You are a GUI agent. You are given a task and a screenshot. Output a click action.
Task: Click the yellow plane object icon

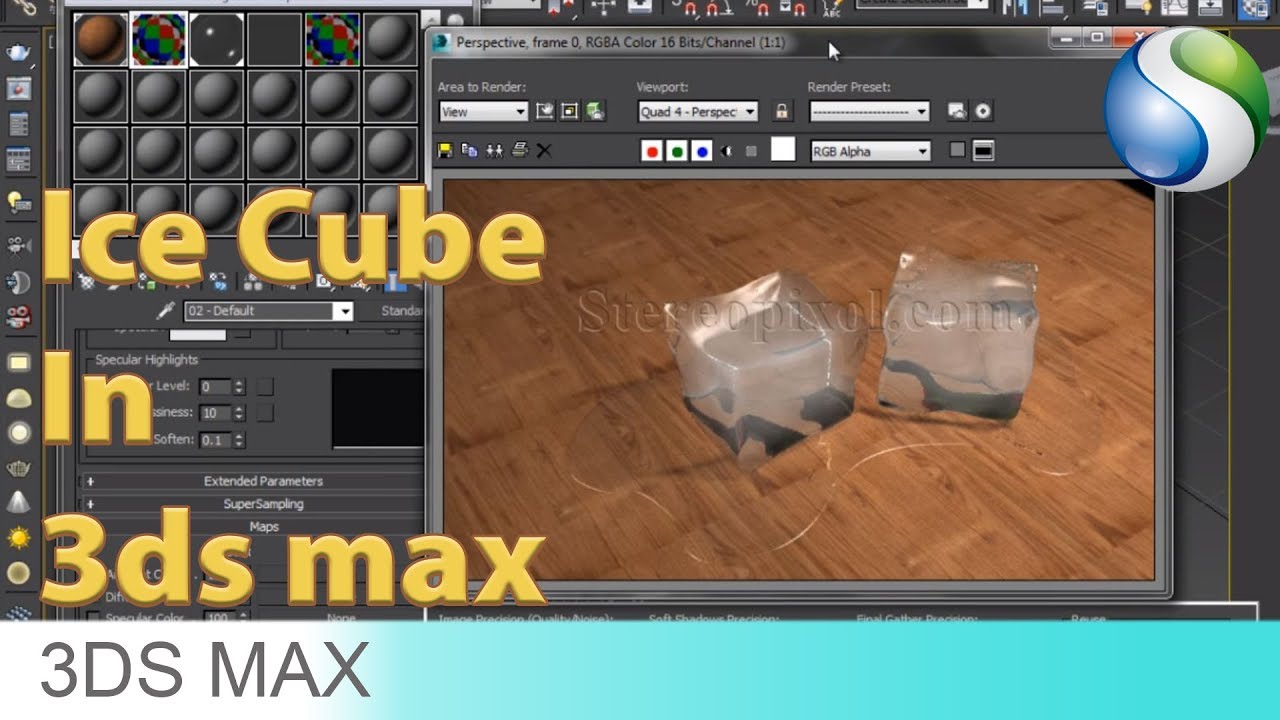(x=18, y=362)
